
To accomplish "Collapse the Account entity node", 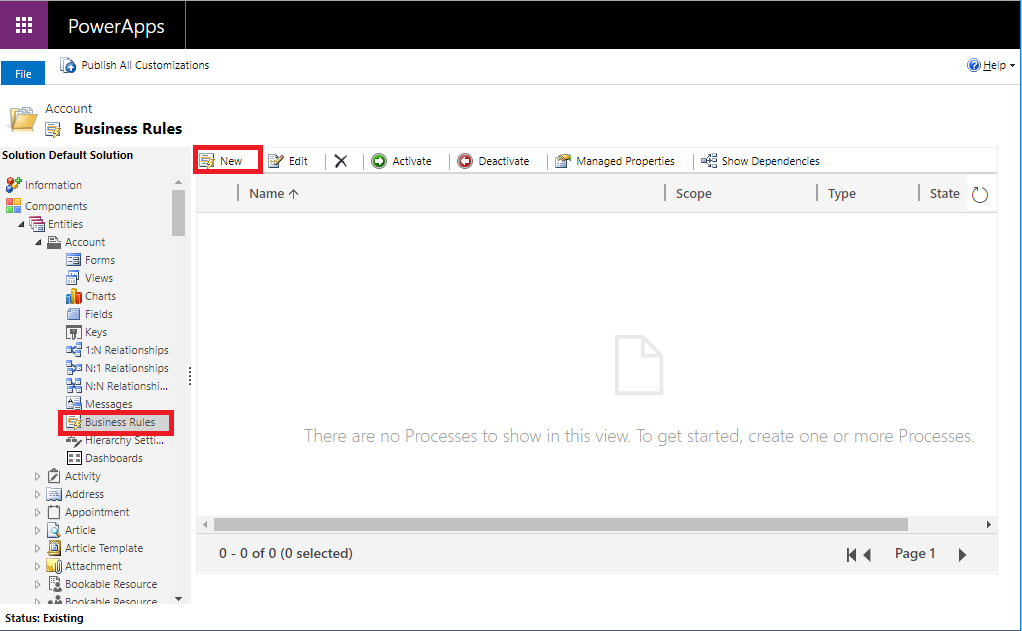I will tap(38, 242).
